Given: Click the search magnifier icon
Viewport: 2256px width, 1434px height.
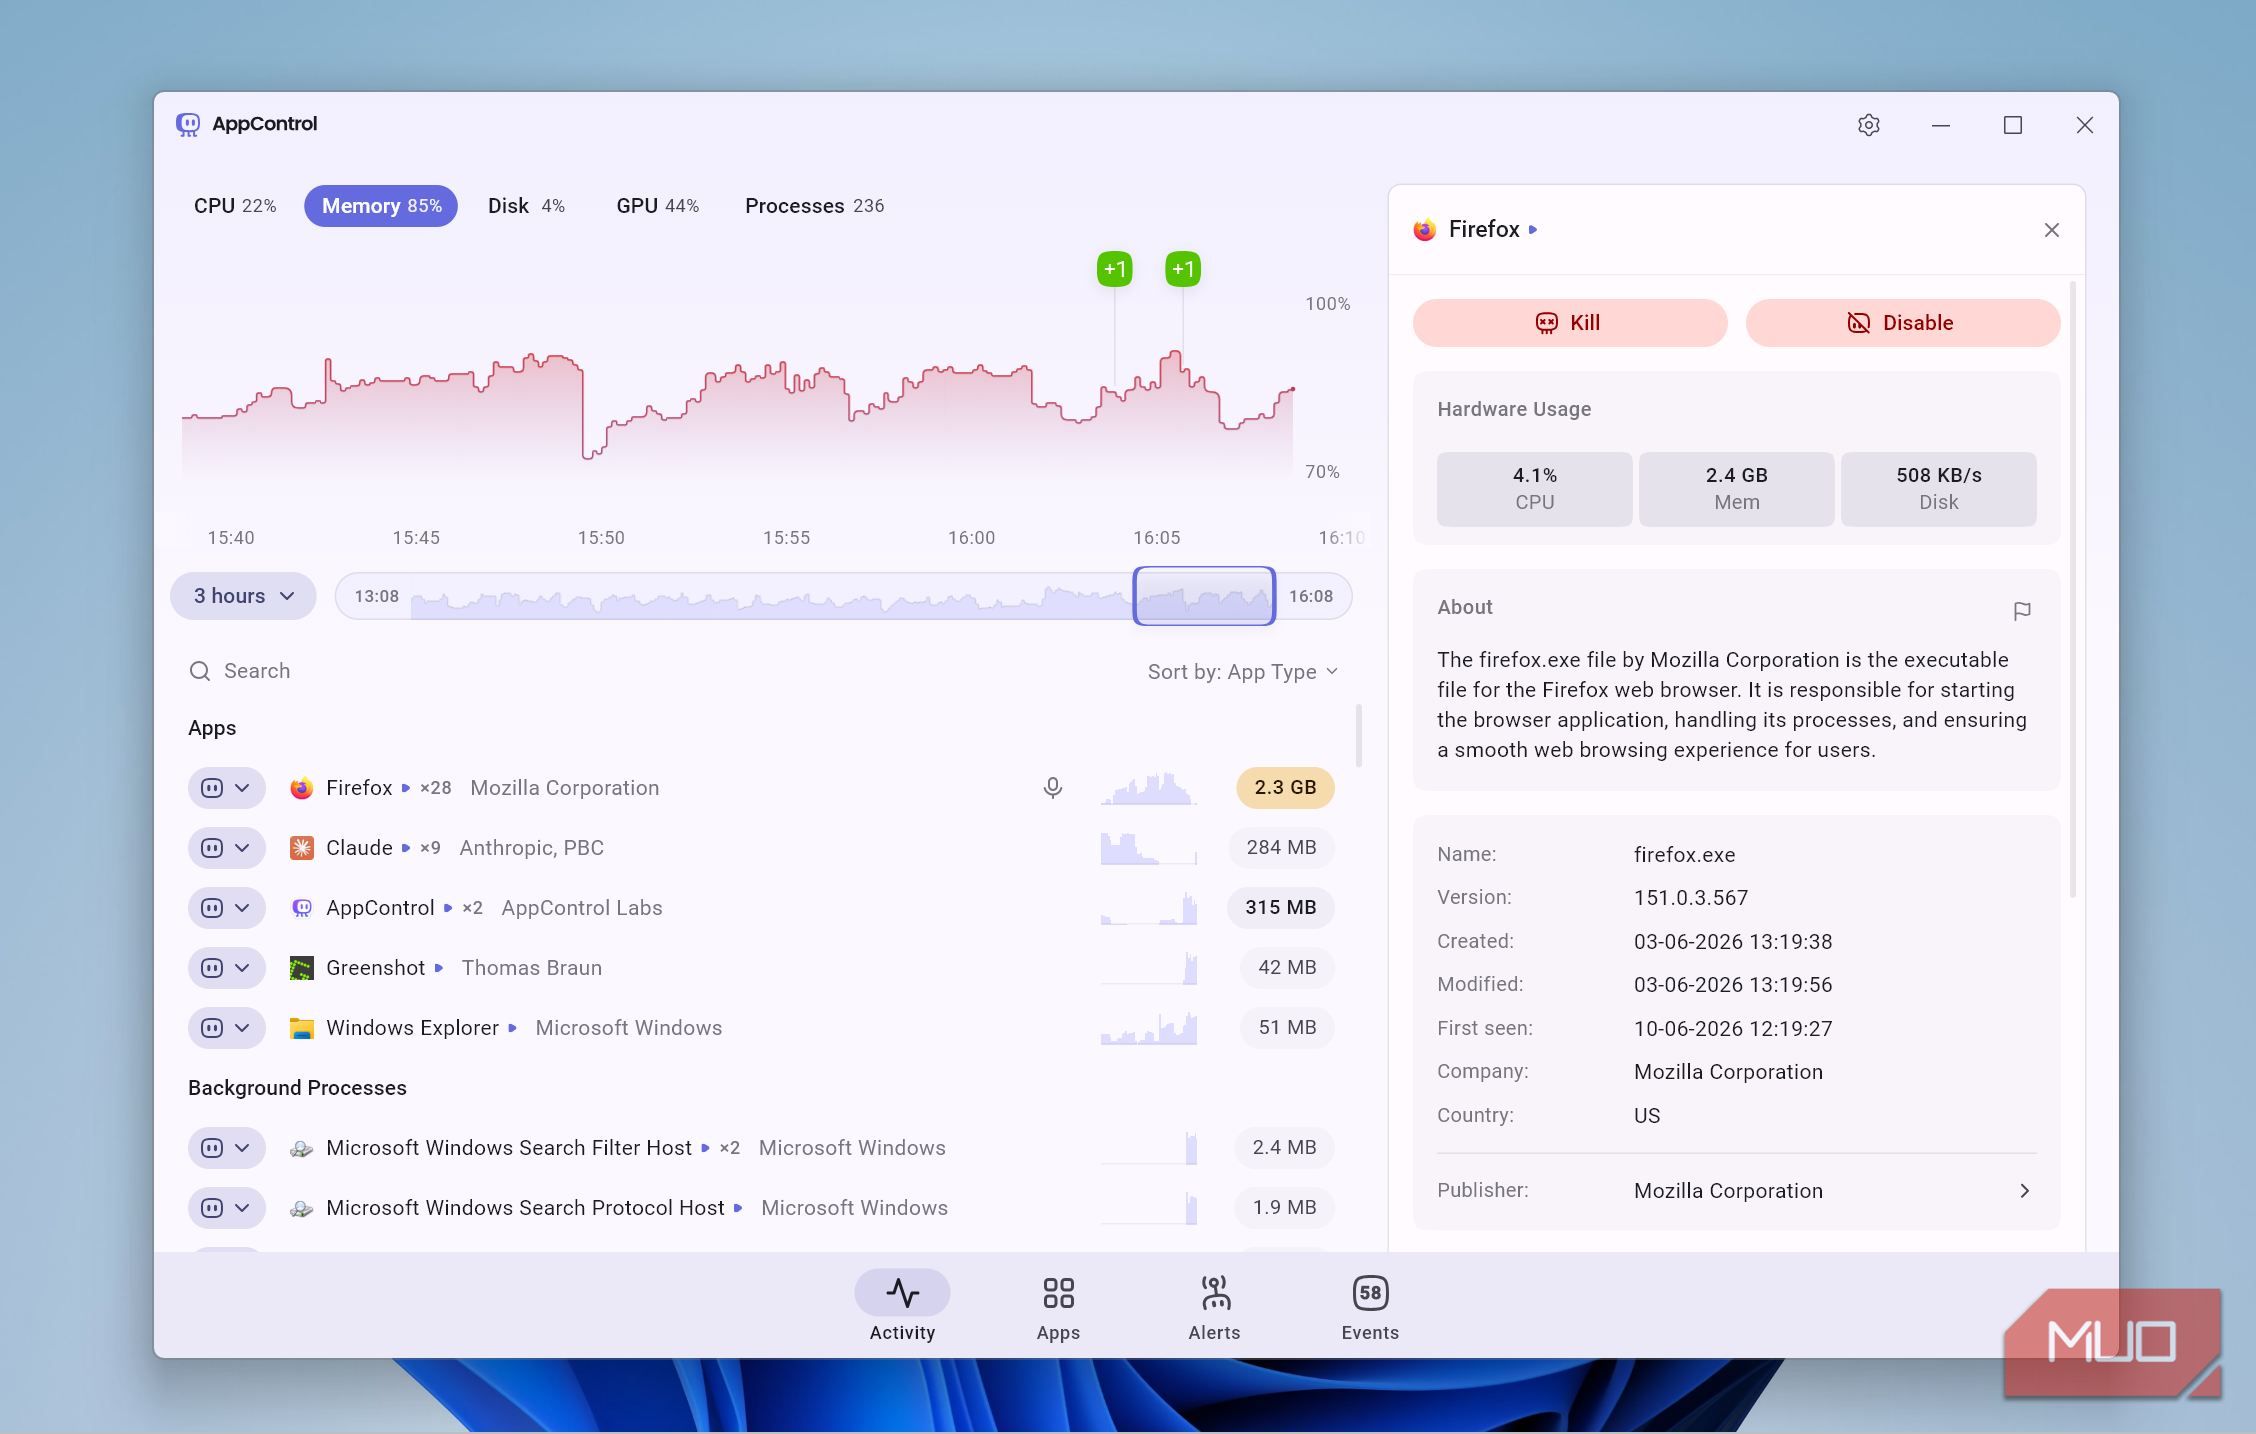Looking at the screenshot, I should click(x=200, y=671).
